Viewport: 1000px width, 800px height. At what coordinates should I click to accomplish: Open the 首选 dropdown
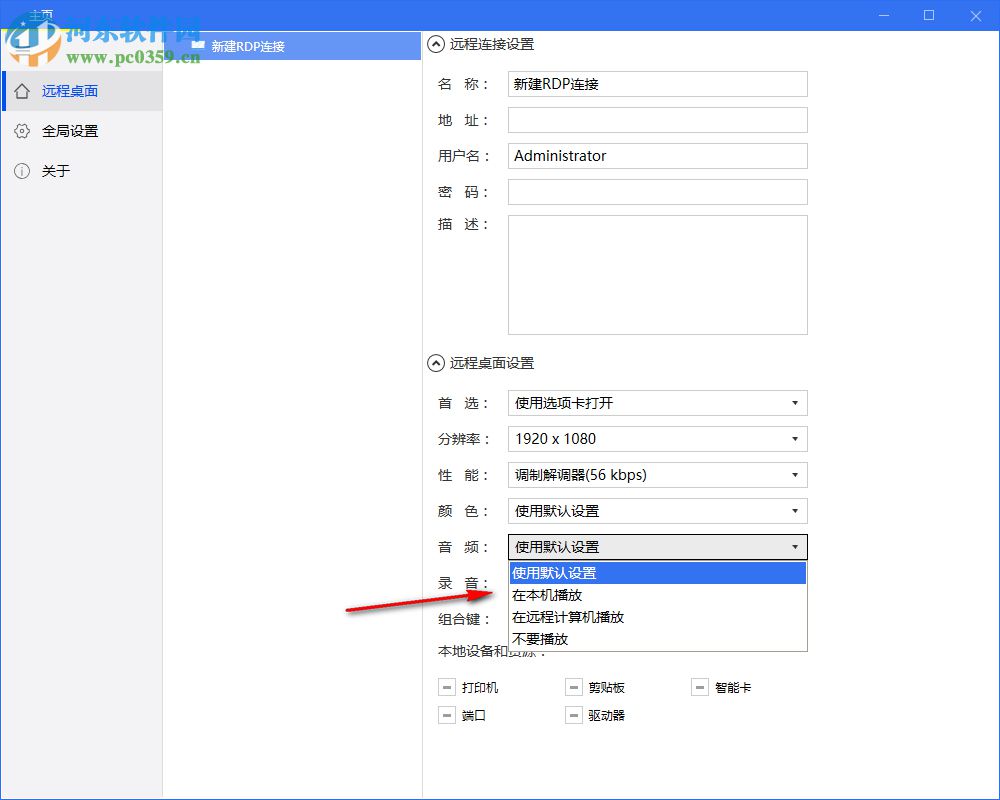pos(795,403)
